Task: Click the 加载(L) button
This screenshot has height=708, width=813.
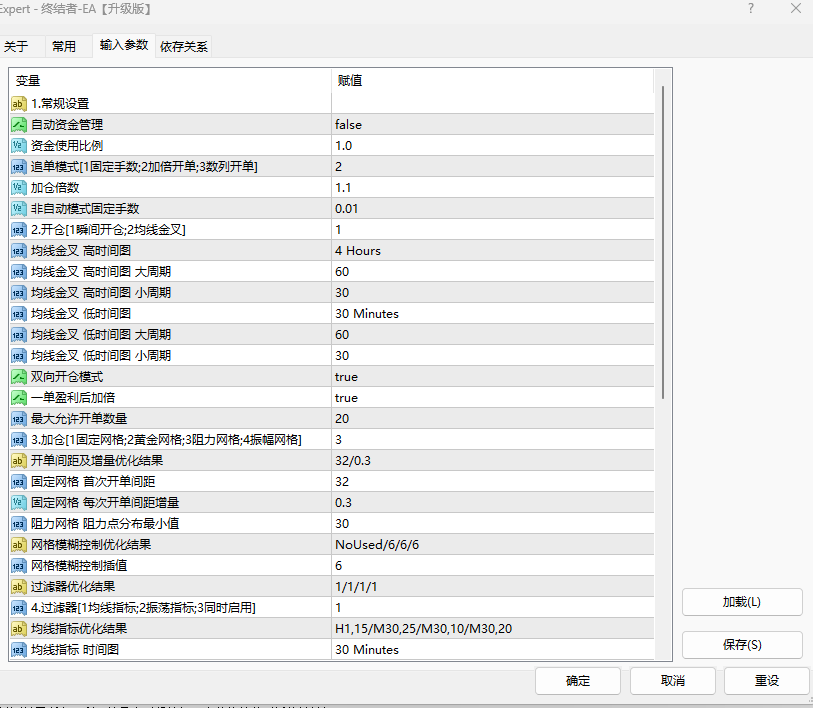Action: coord(742,601)
